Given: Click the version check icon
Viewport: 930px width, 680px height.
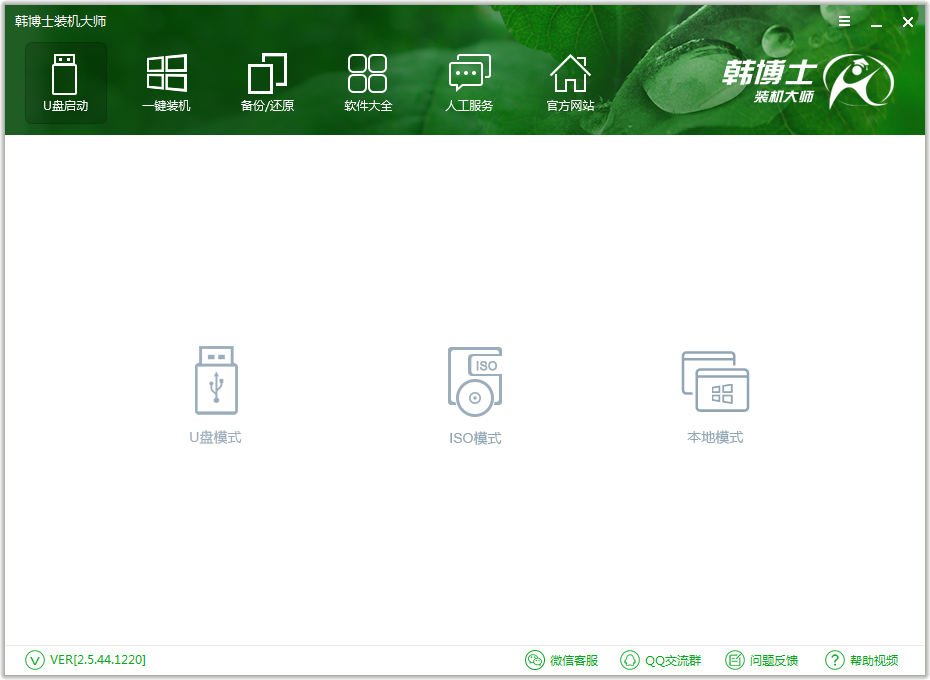Looking at the screenshot, I should [35, 660].
